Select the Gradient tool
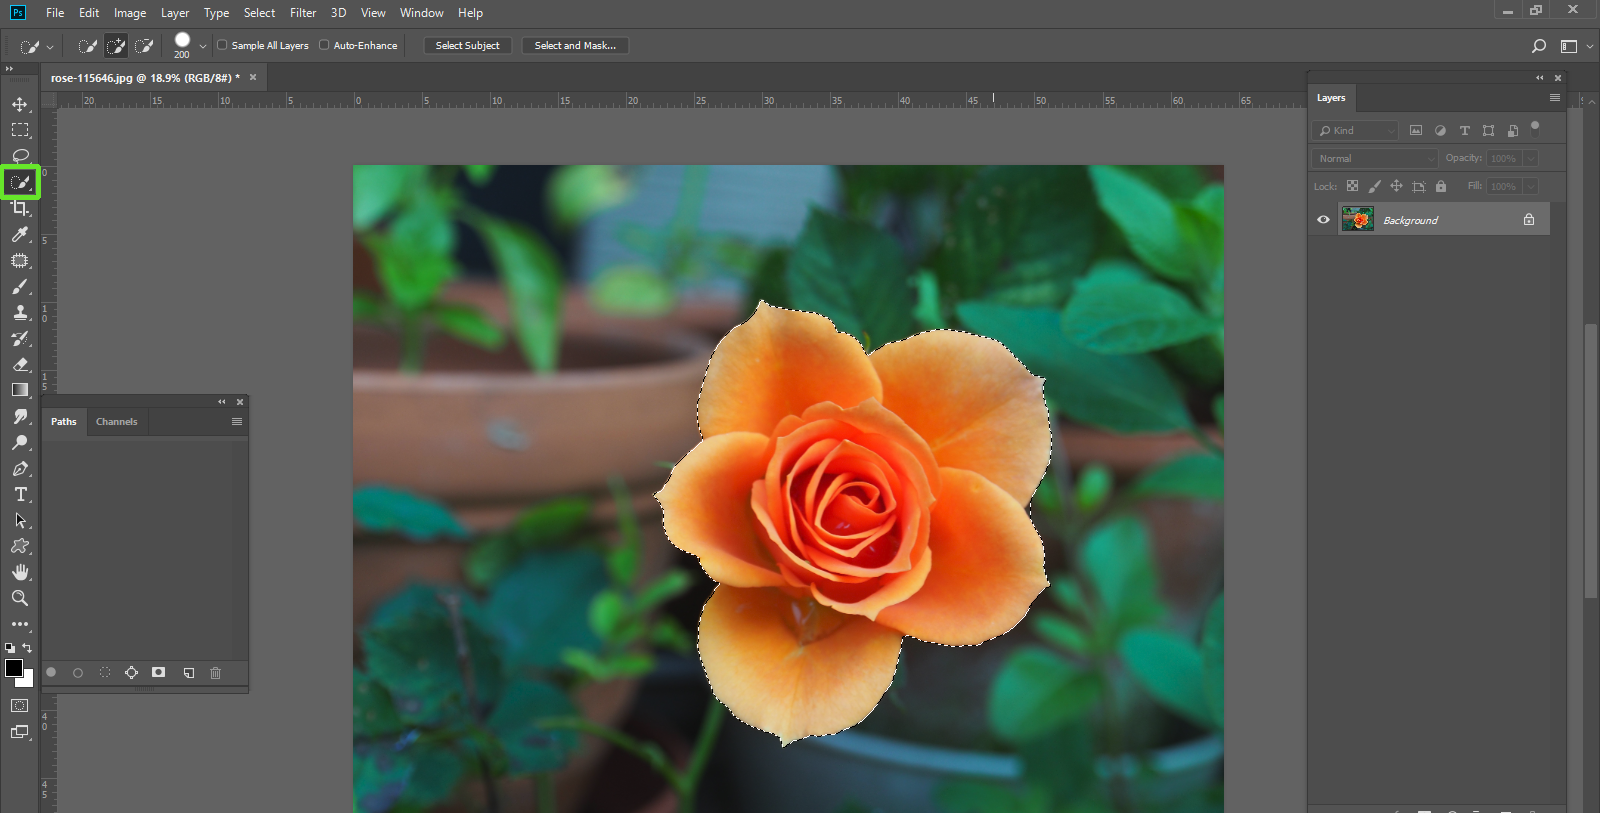Image resolution: width=1600 pixels, height=813 pixels. (x=20, y=390)
